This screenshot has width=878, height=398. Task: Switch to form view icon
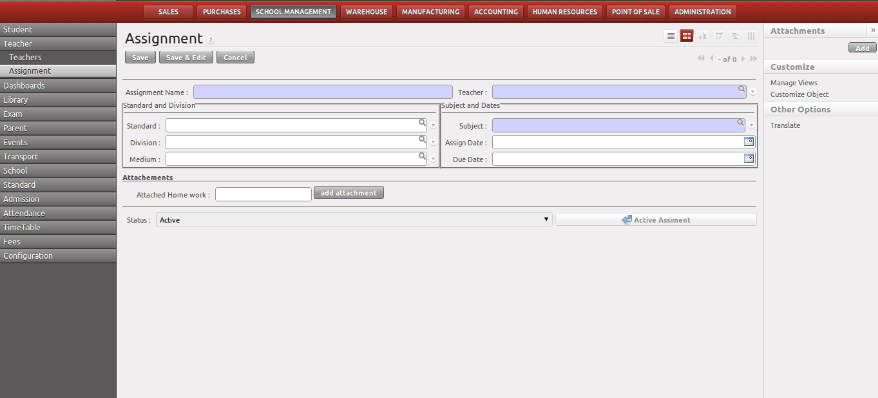tap(686, 36)
